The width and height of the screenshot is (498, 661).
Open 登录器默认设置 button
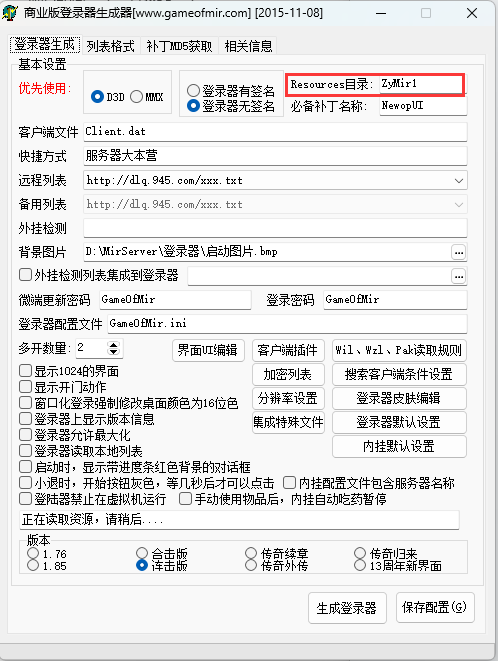pos(399,422)
